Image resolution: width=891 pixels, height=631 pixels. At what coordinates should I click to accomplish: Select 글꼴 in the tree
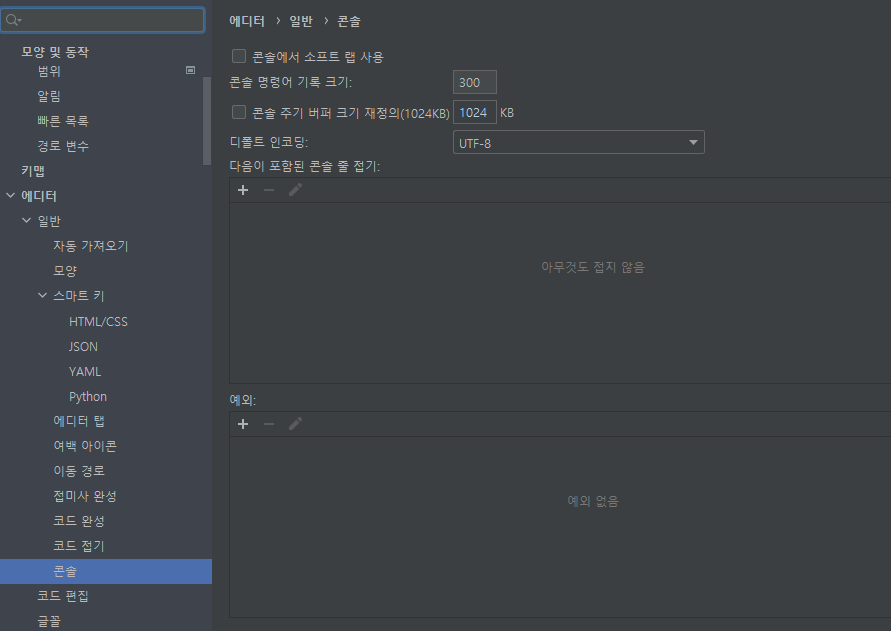49,621
